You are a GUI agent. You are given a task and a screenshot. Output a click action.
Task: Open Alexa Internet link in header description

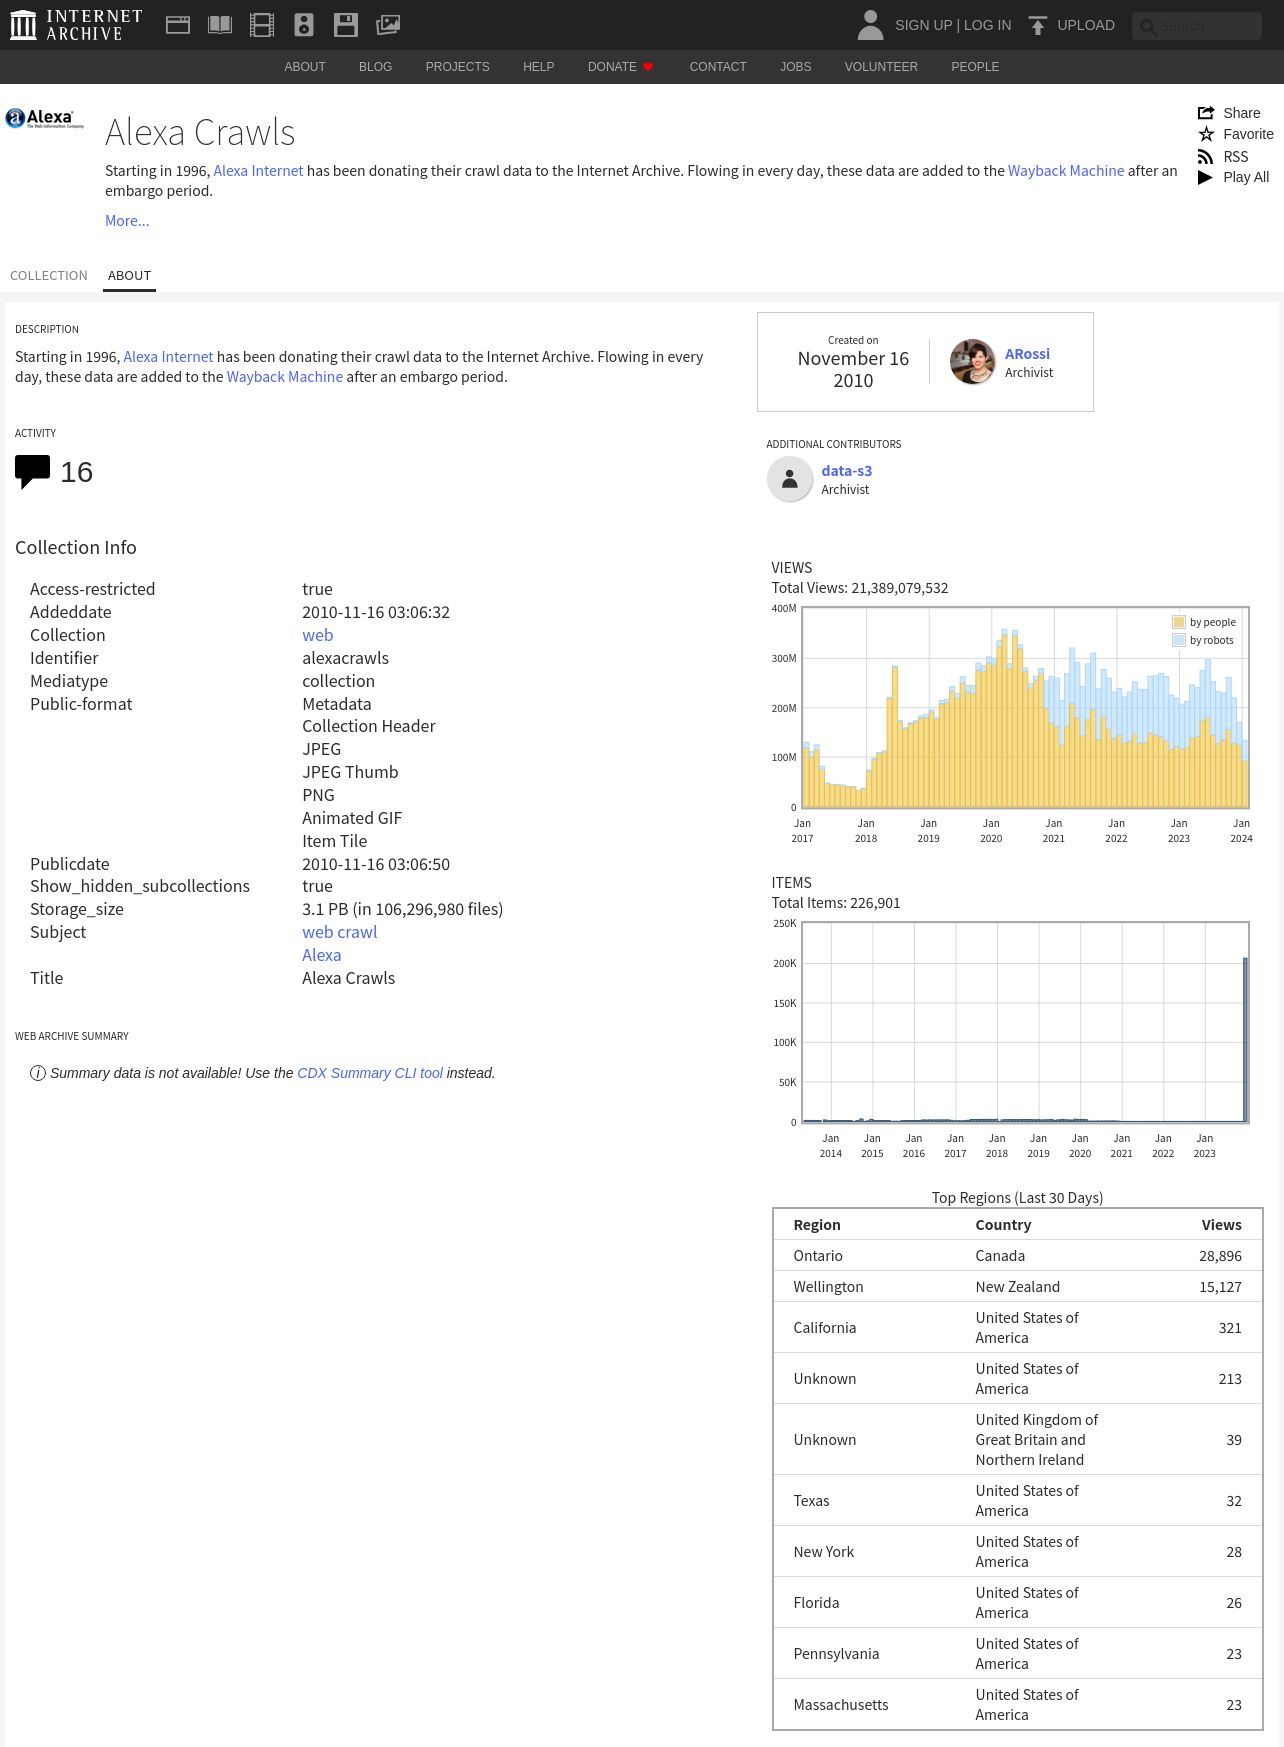pyautogui.click(x=258, y=171)
